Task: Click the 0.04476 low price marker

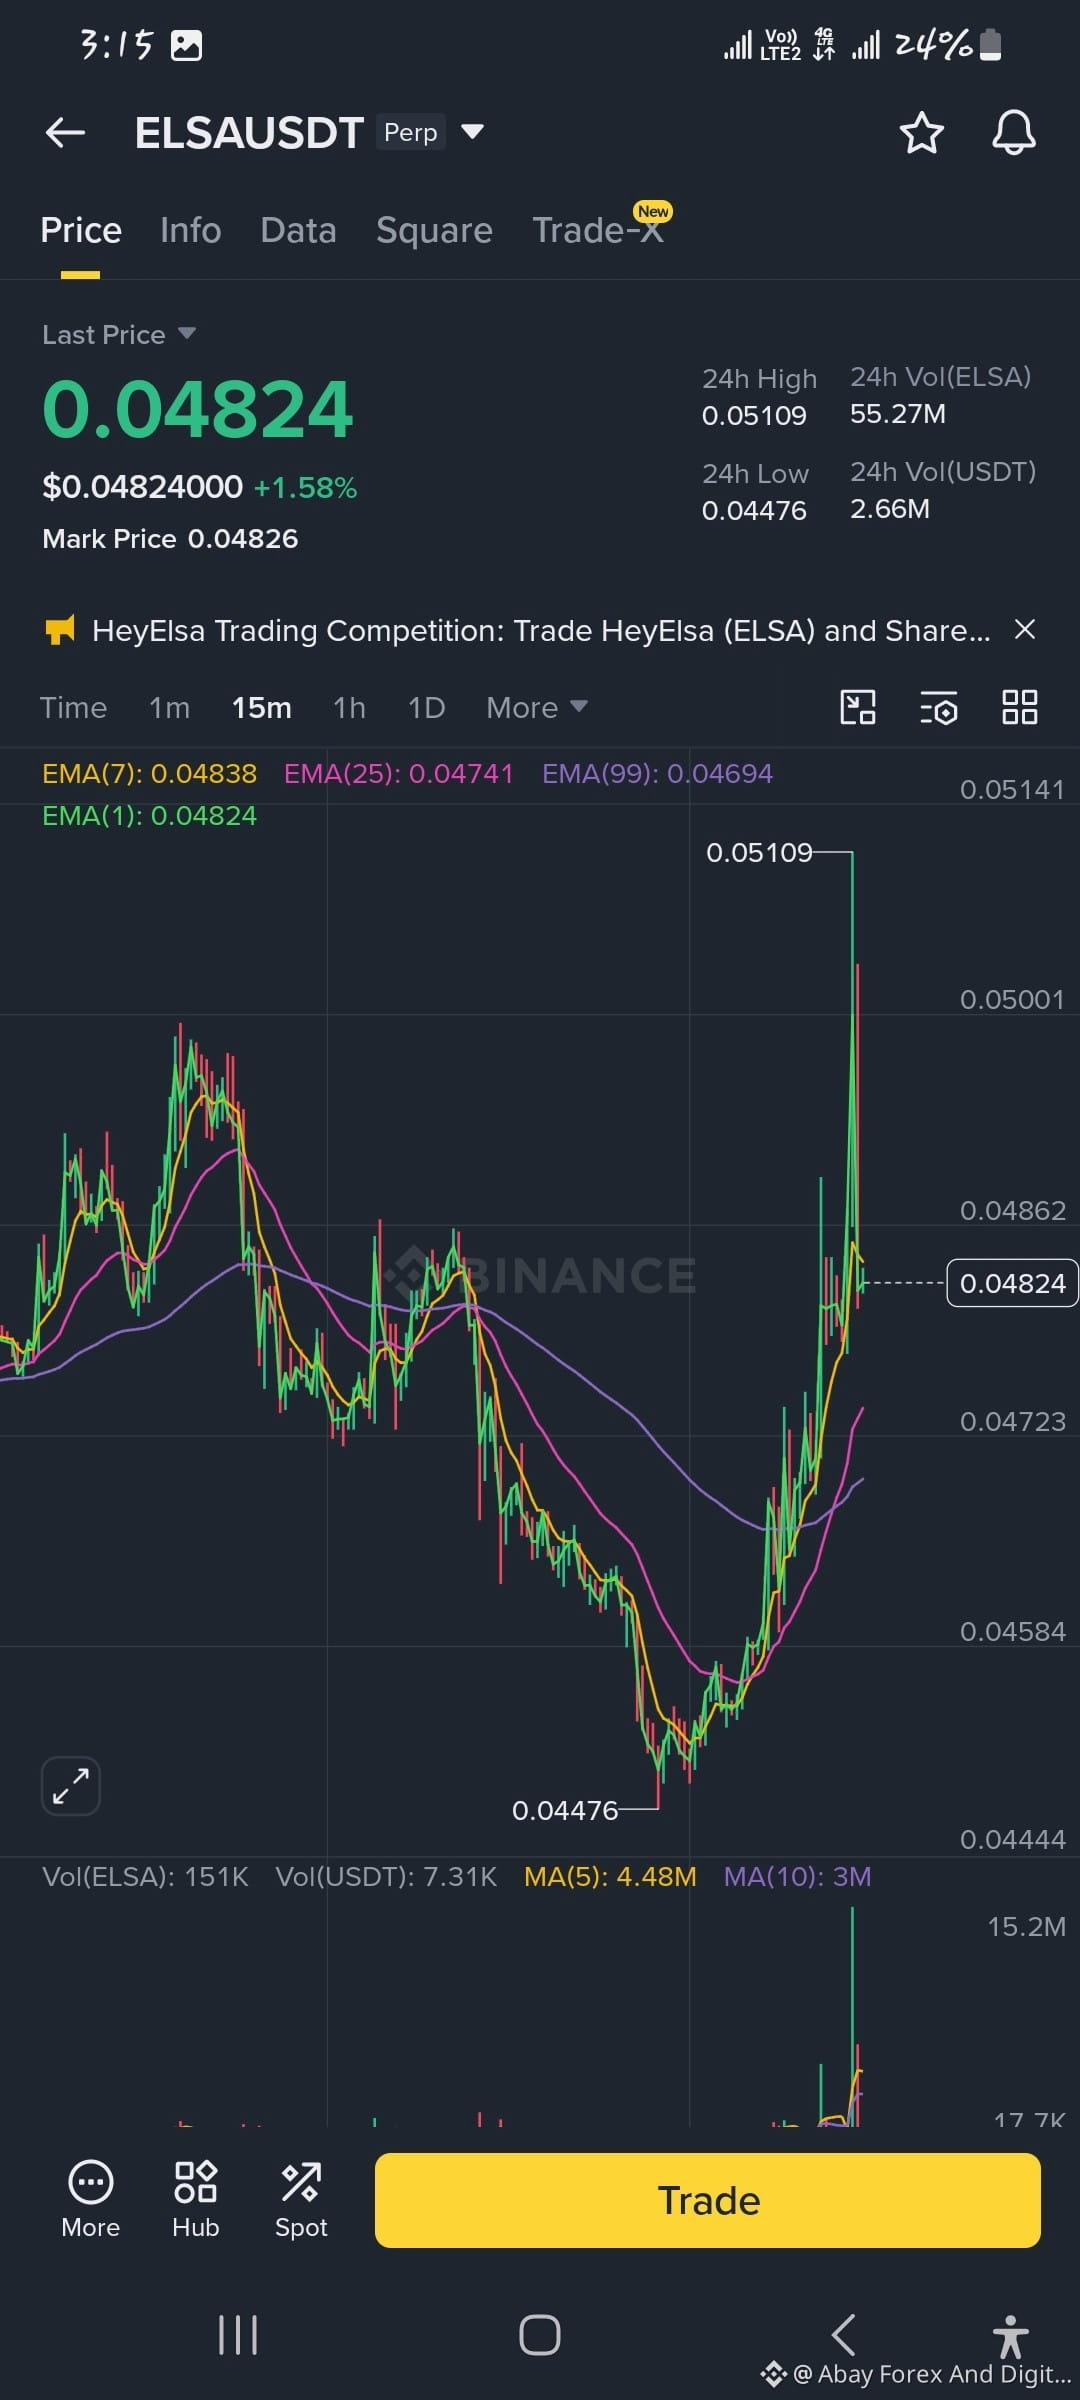Action: click(565, 1810)
